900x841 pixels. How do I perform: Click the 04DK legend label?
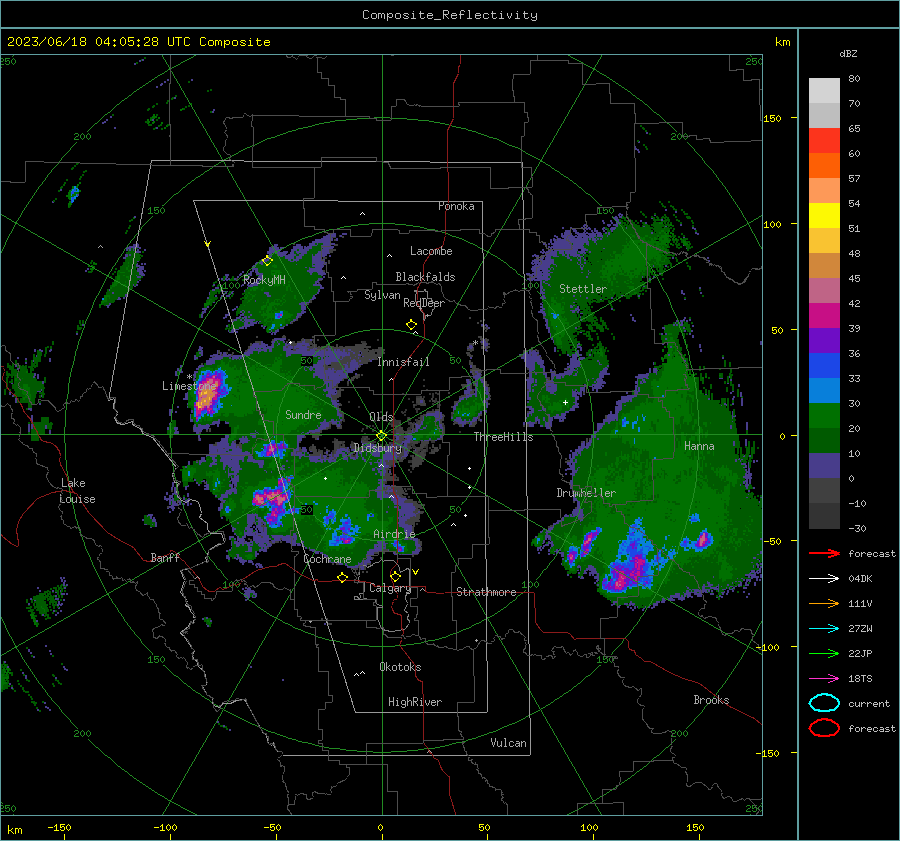(860, 579)
